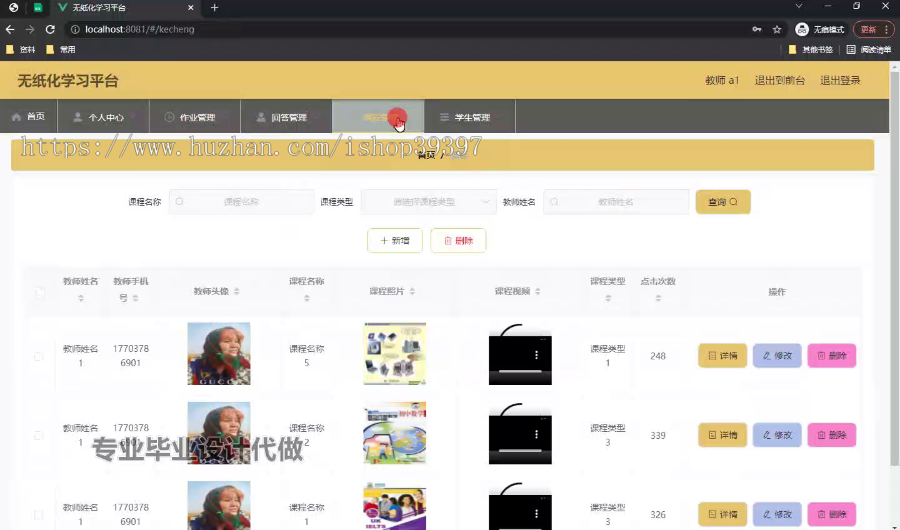
Task: Click 详情 button in row with 326 clicks
Action: [722, 514]
